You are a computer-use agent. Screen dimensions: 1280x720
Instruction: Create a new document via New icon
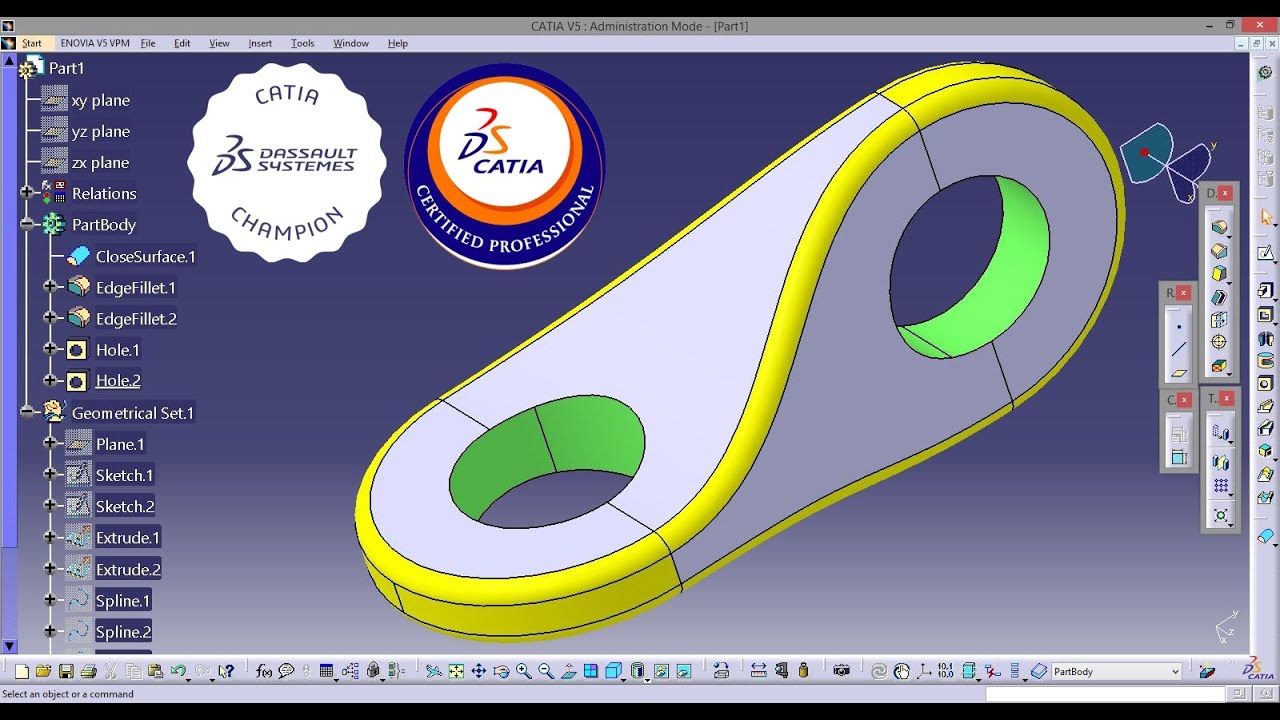[x=21, y=671]
